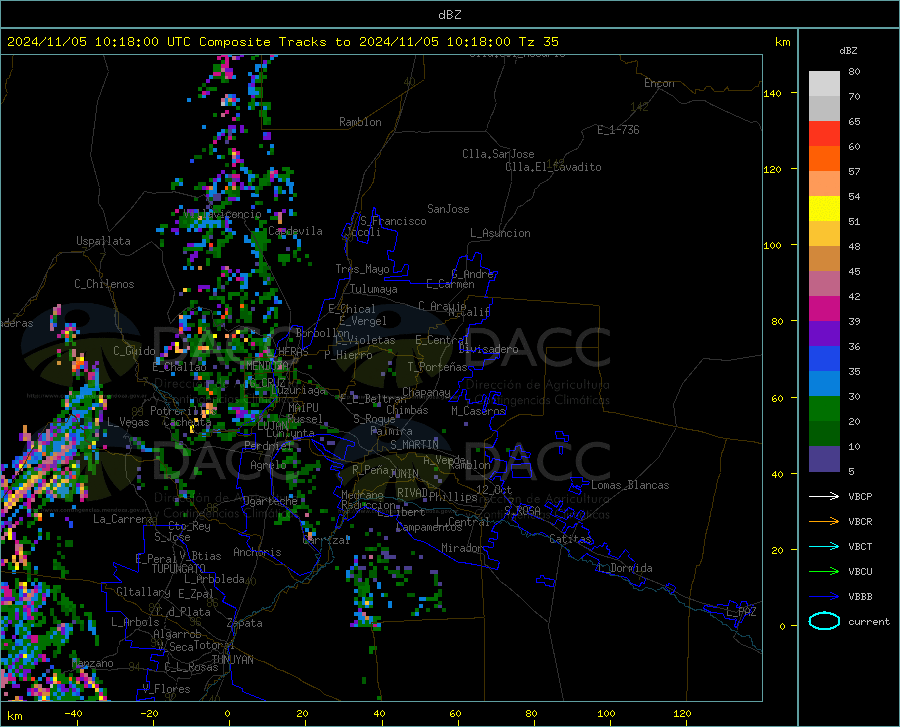Click the 'Clla.El_Cavadito' map label
The height and width of the screenshot is (727, 900).
(x=553, y=167)
